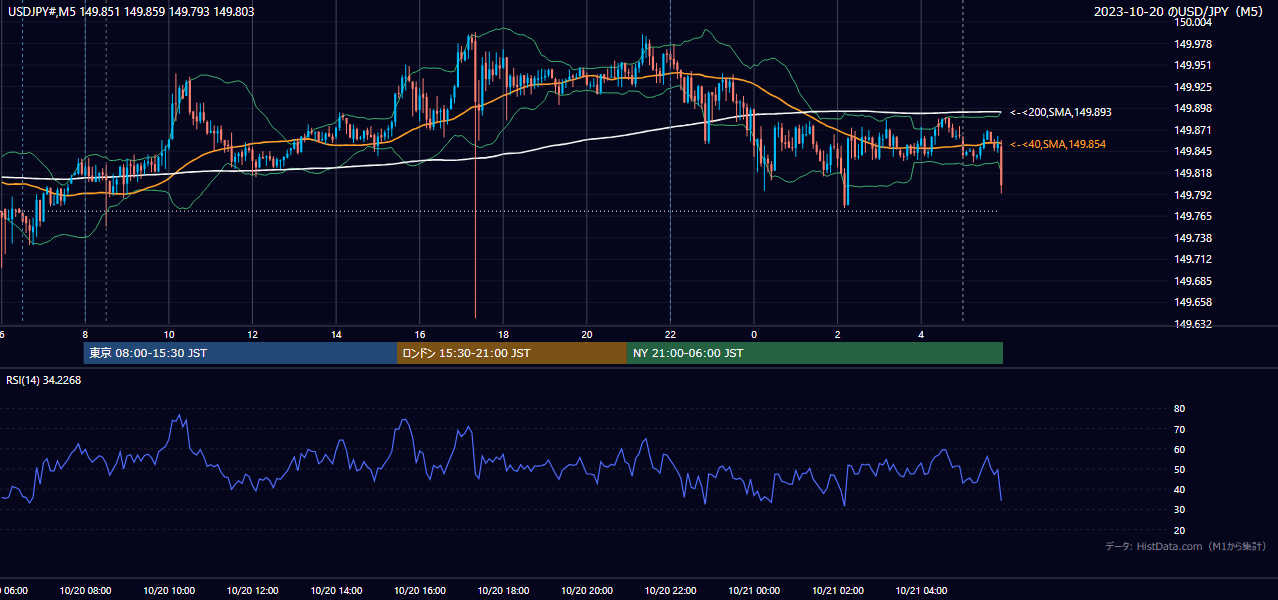Click the 10/21 02:00 date label
This screenshot has width=1278, height=600.
pyautogui.click(x=838, y=591)
